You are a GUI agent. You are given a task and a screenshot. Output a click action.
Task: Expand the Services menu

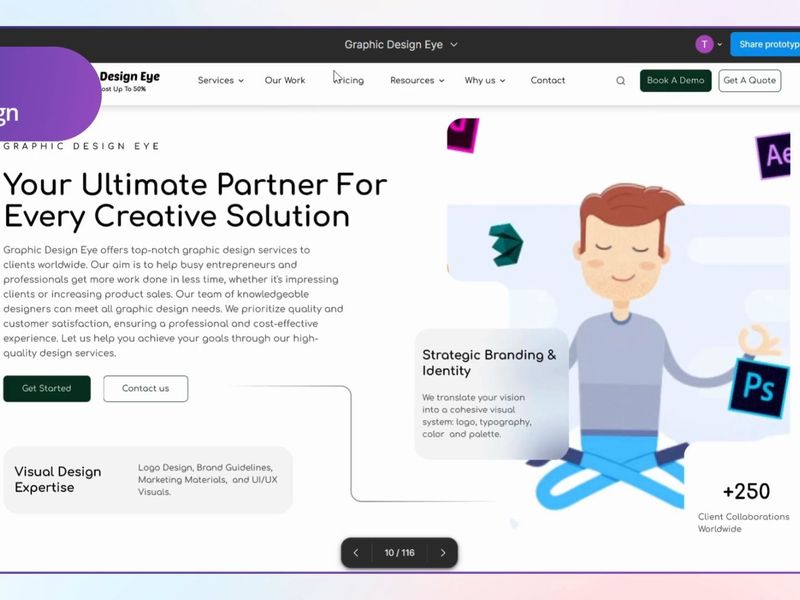point(220,81)
